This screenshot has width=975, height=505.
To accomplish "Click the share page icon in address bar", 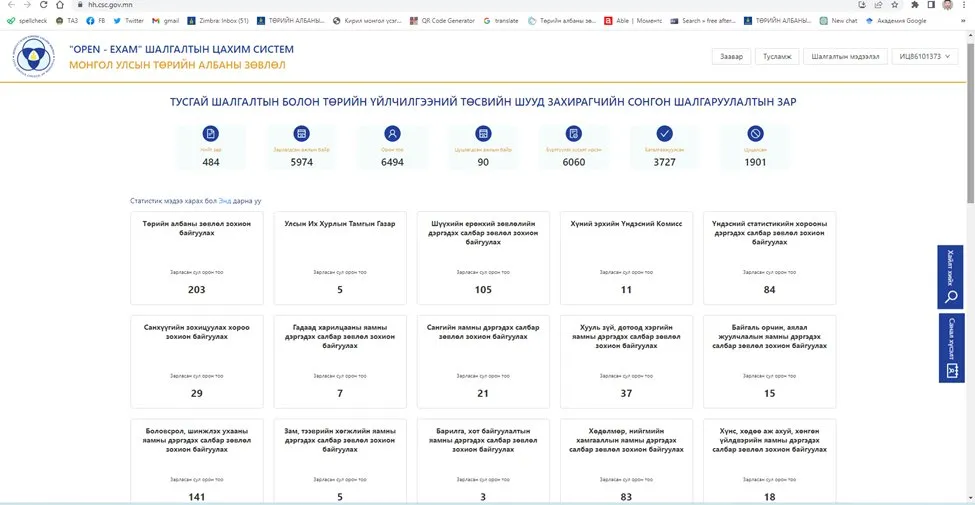I will click(x=879, y=4).
